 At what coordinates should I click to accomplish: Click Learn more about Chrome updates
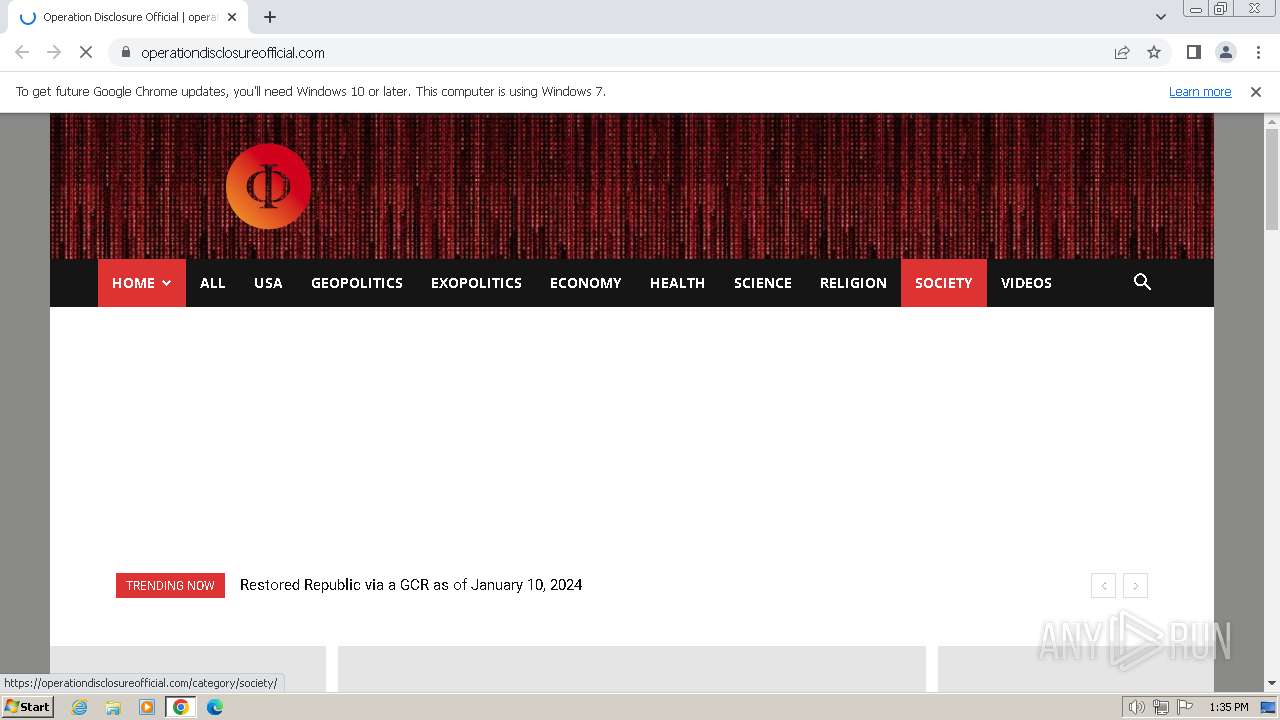click(1200, 91)
